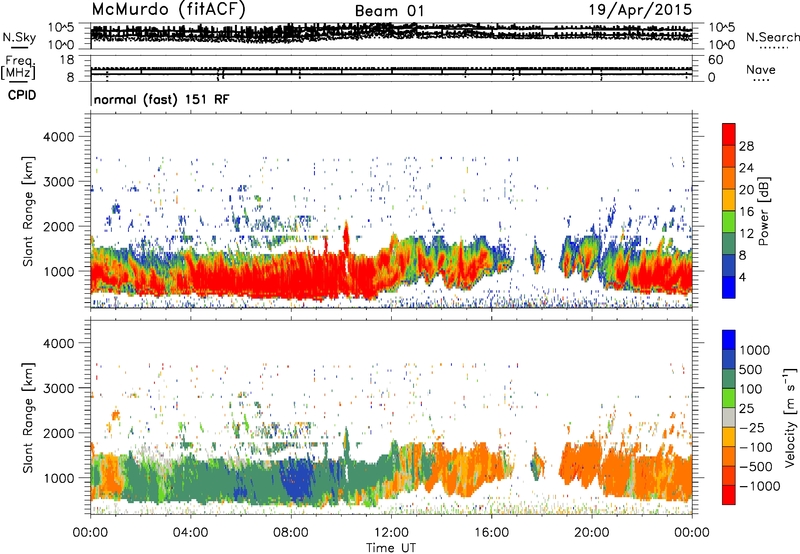The image size is (800, 554).
Task: Click the '-1000' velocity scale value
Action: (x=759, y=486)
